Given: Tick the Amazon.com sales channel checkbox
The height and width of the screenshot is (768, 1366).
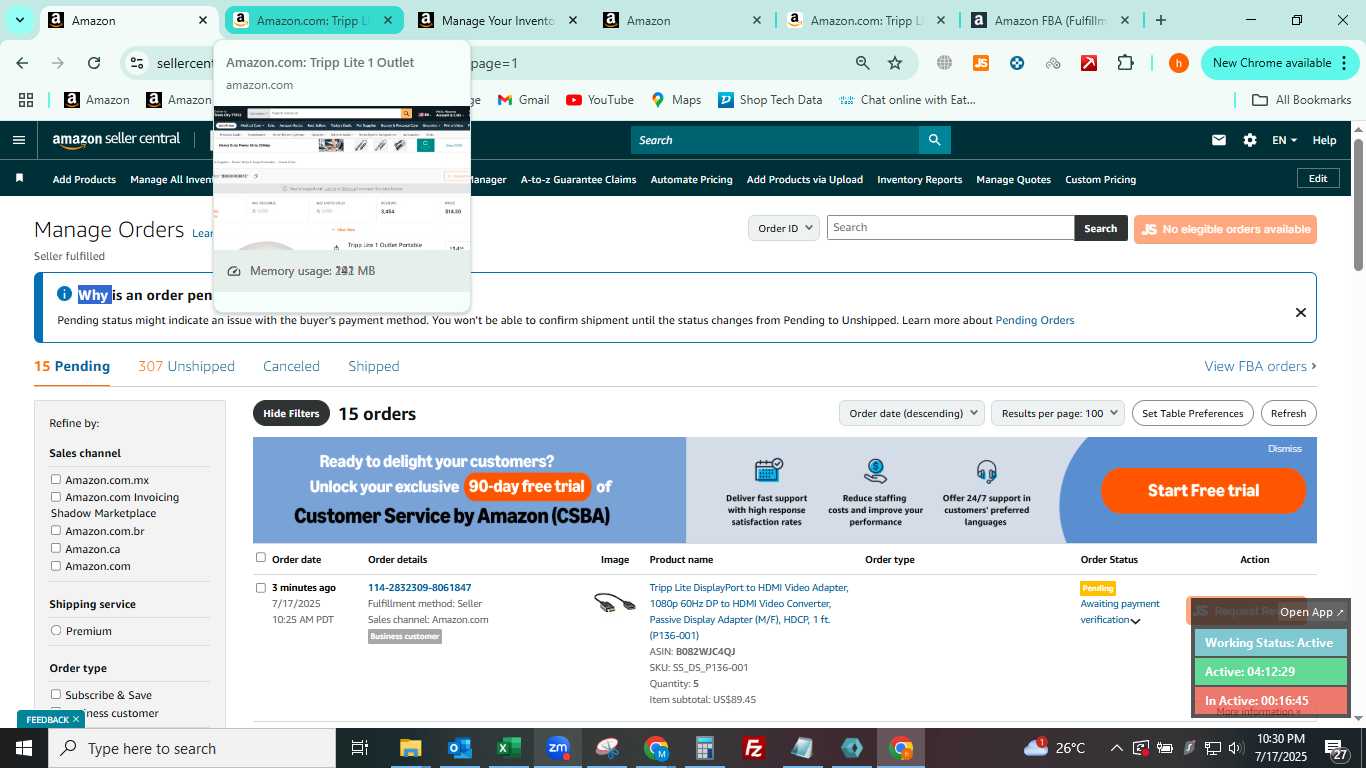Looking at the screenshot, I should (x=56, y=565).
